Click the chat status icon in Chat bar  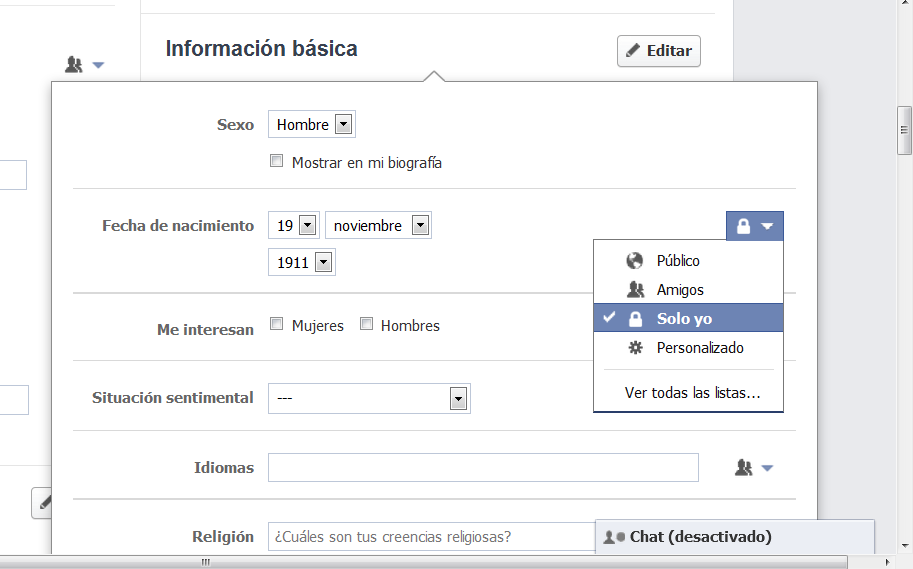pos(614,537)
